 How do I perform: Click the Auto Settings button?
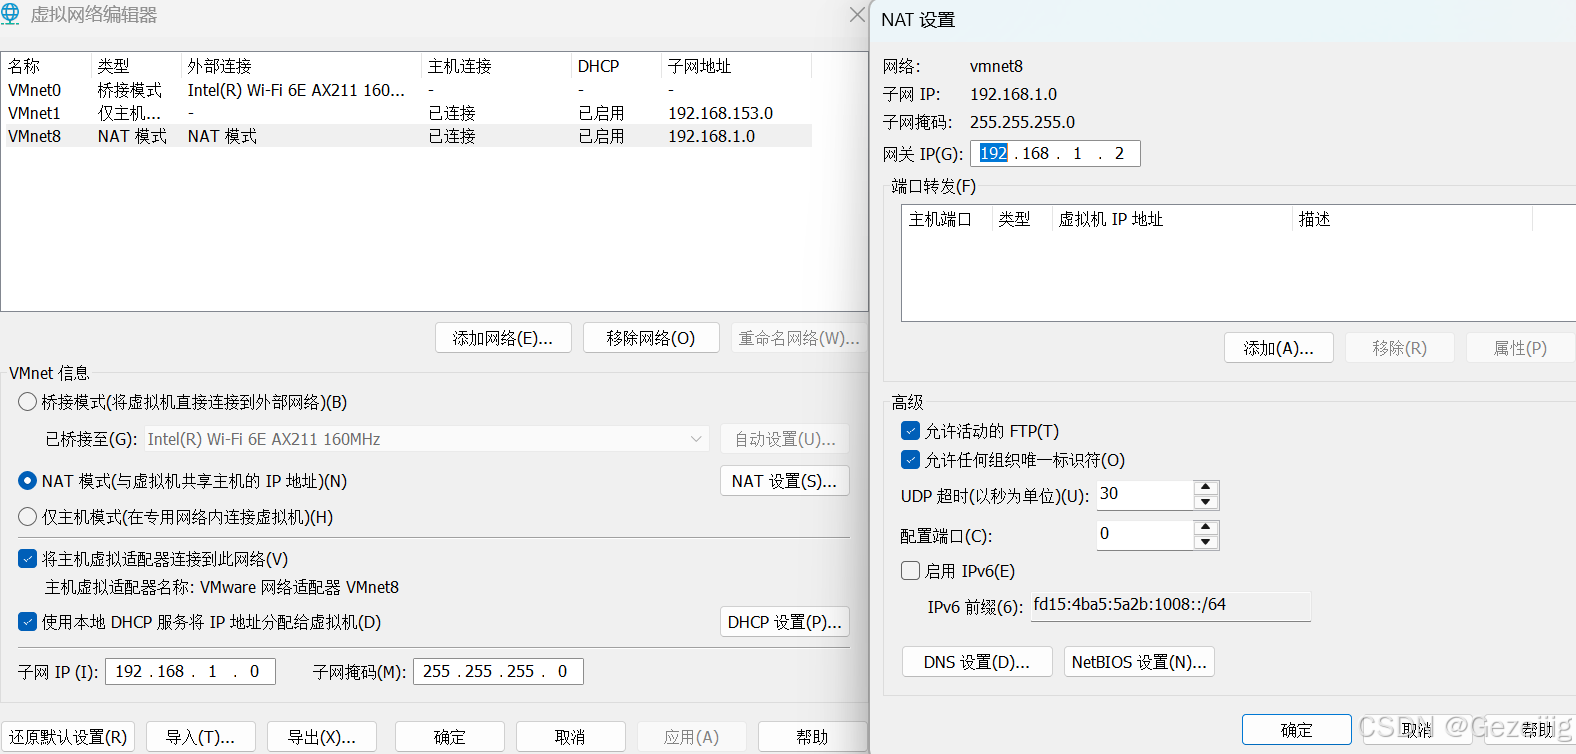[785, 439]
